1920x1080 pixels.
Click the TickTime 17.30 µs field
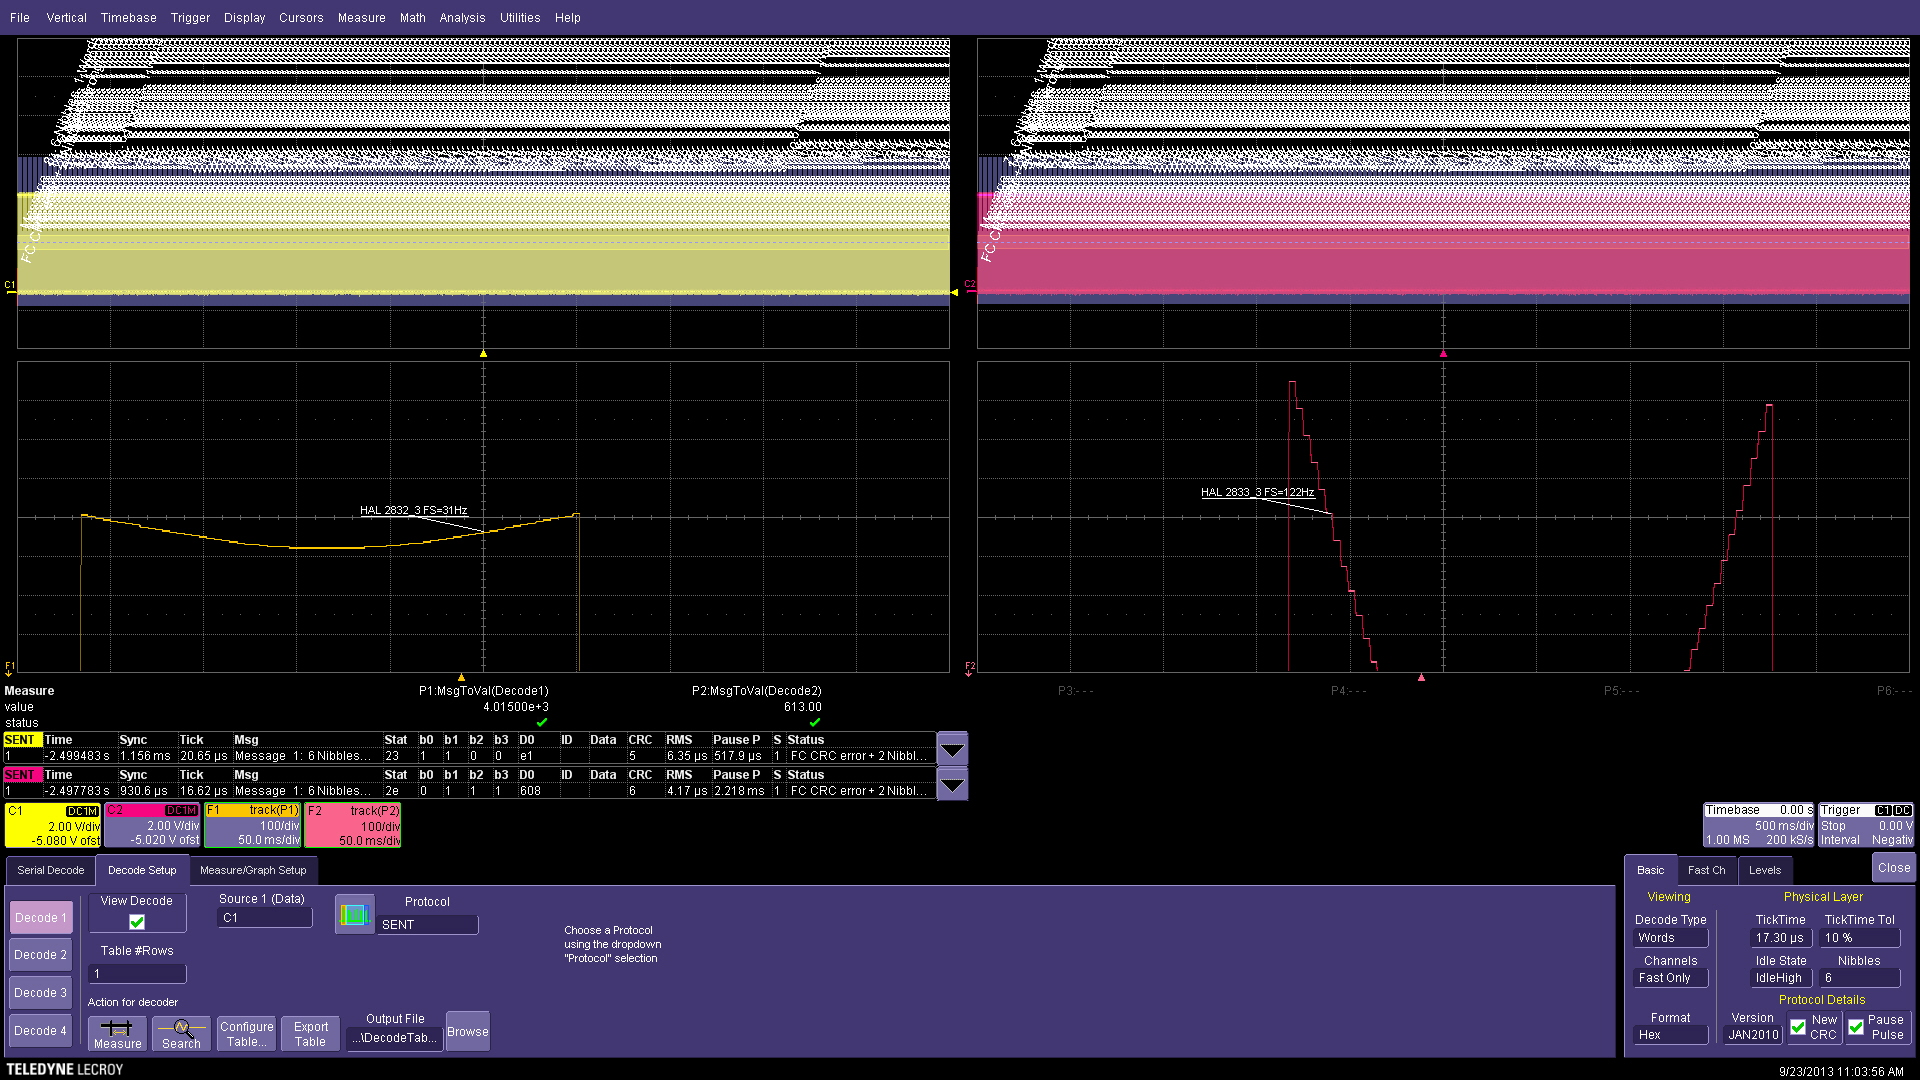pos(1781,938)
